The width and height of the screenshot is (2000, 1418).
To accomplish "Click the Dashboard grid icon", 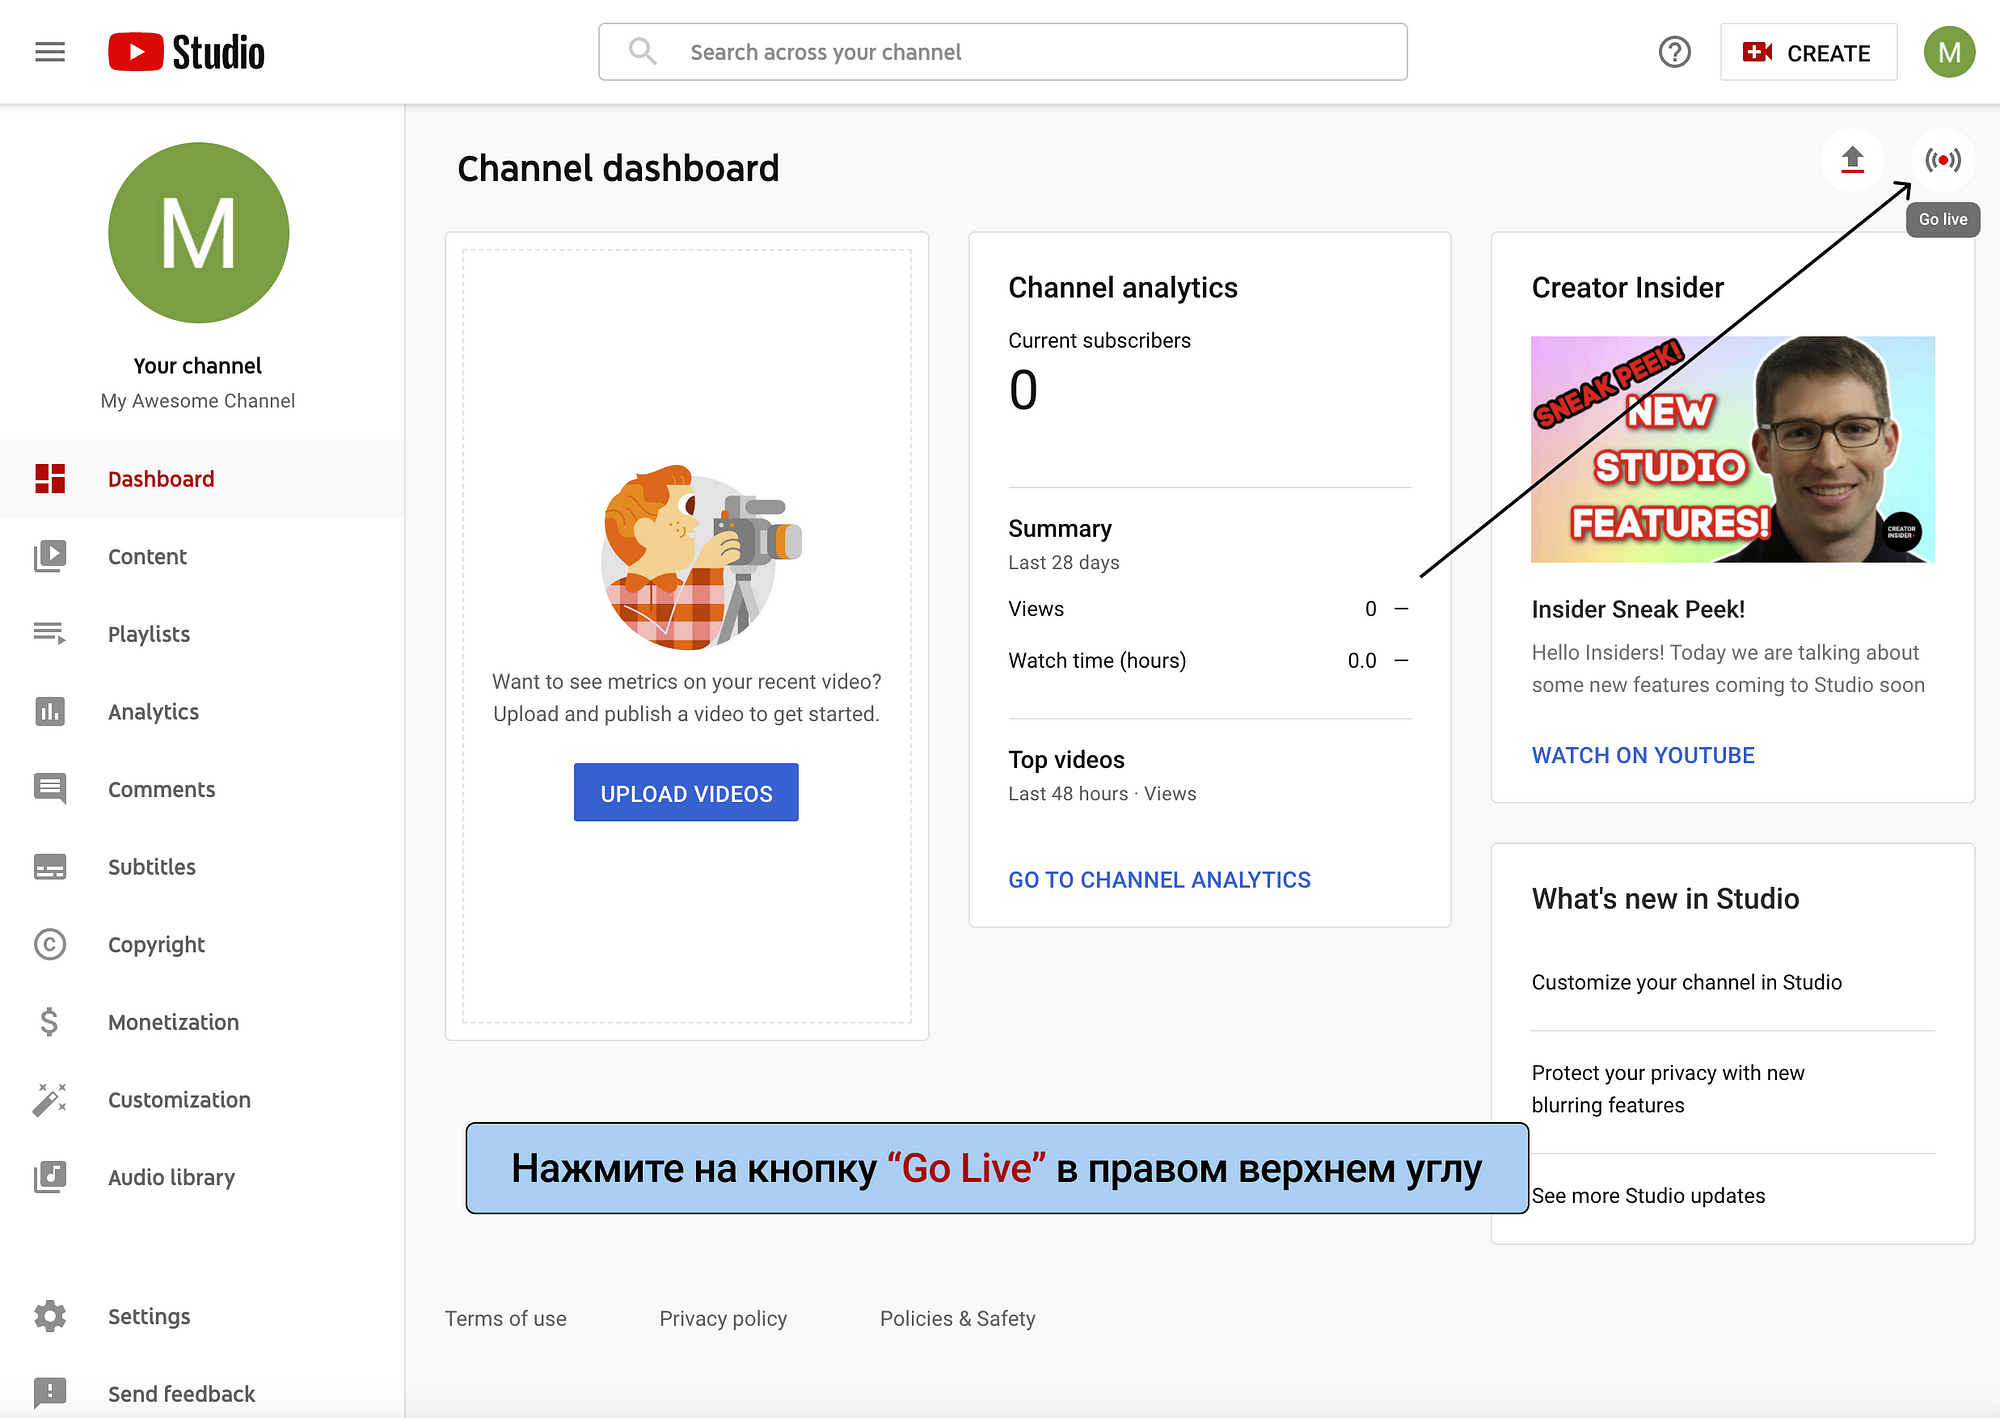I will point(50,479).
